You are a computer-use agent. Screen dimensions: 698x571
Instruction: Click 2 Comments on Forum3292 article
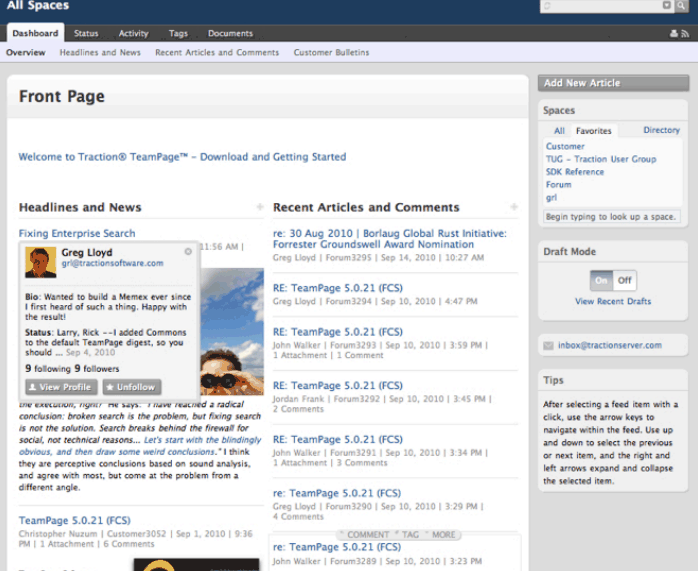tap(298, 409)
